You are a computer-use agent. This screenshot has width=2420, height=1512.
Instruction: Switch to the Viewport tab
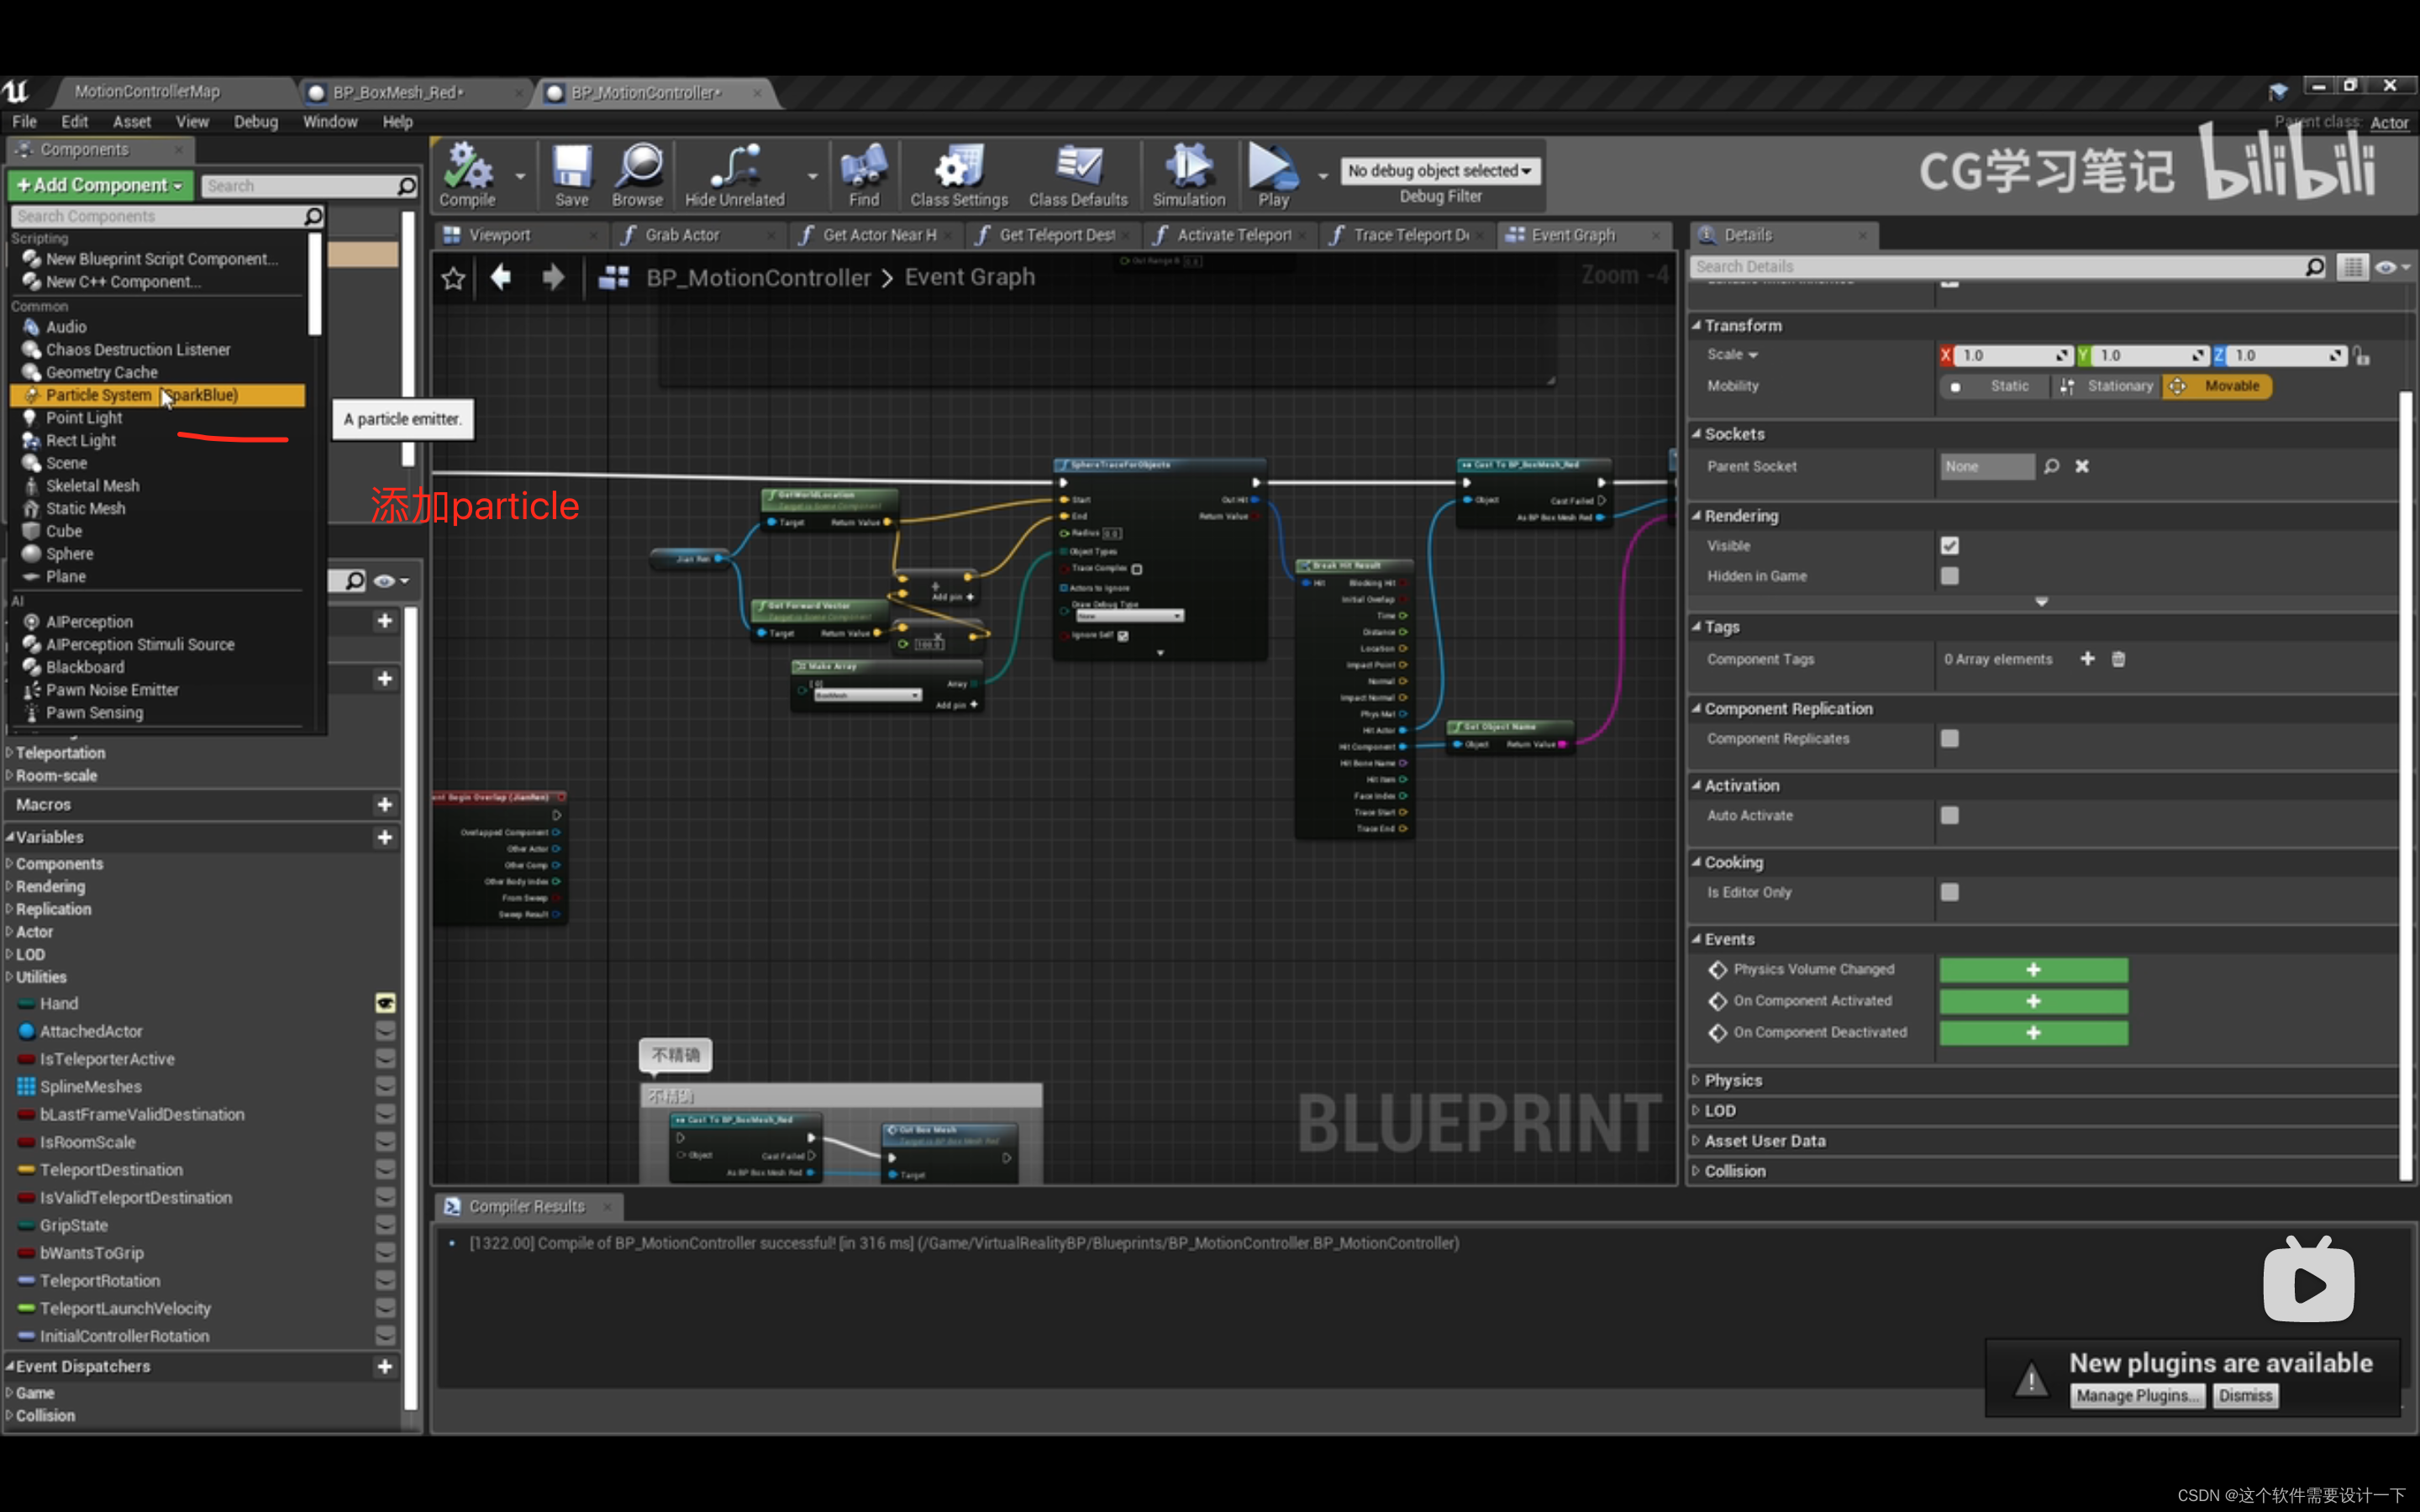(499, 235)
